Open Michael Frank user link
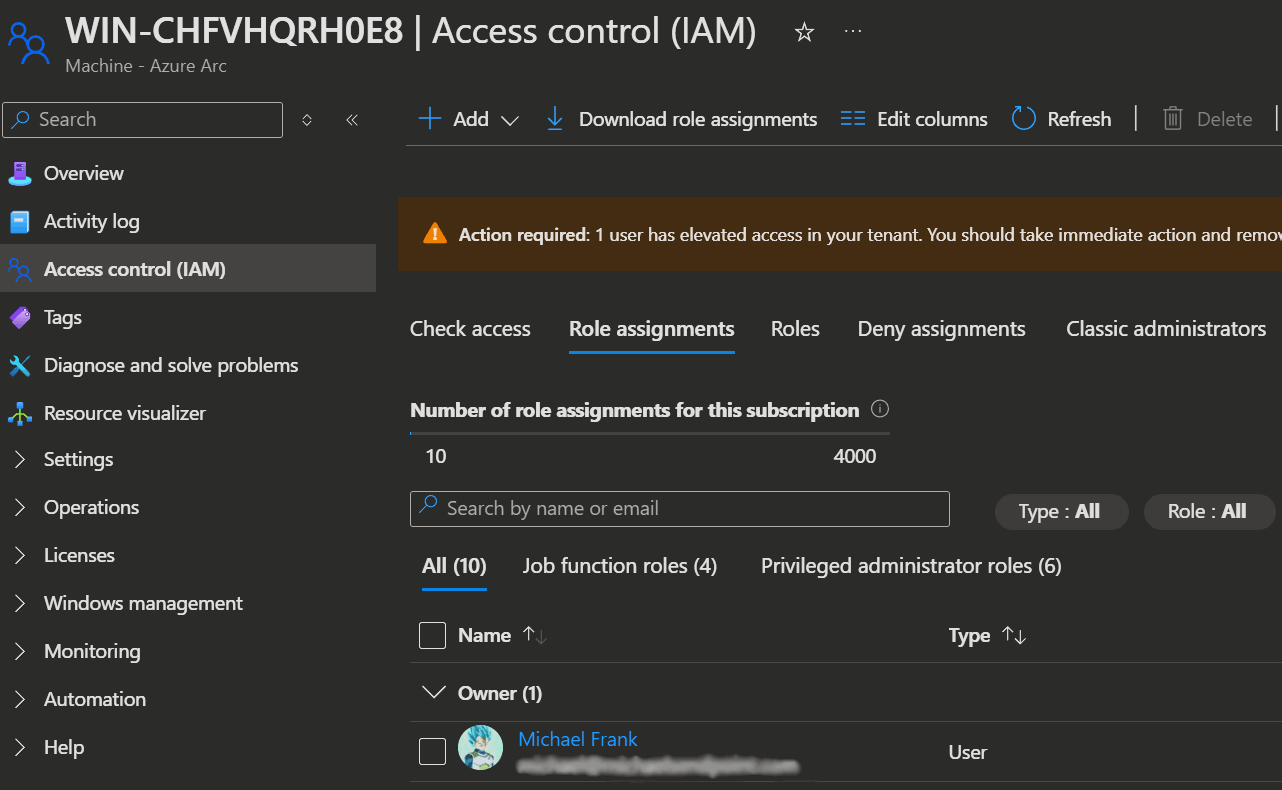This screenshot has height=790, width=1282. click(578, 739)
